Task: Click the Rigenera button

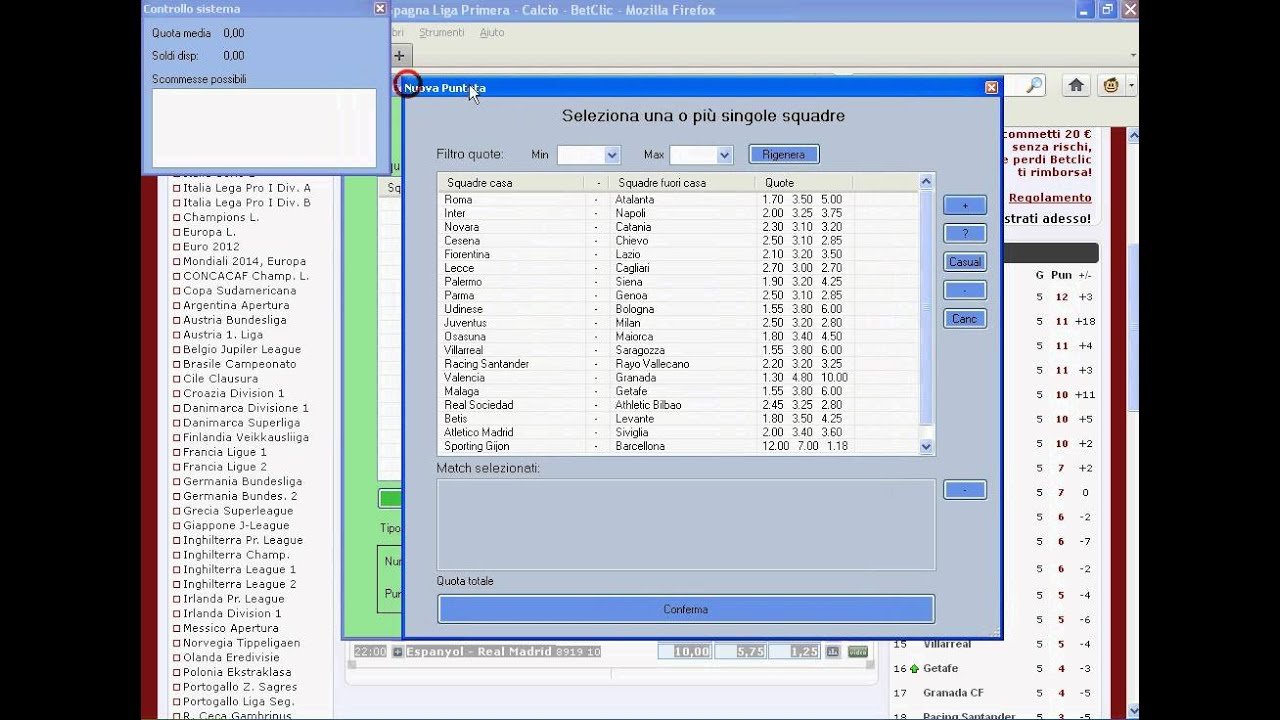Action: coord(784,155)
